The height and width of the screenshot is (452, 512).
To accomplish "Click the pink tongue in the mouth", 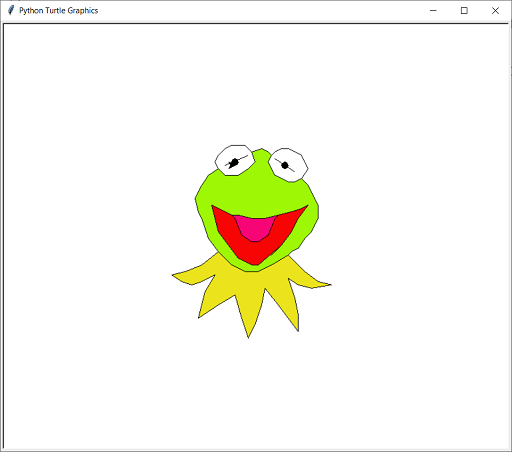I will (255, 228).
